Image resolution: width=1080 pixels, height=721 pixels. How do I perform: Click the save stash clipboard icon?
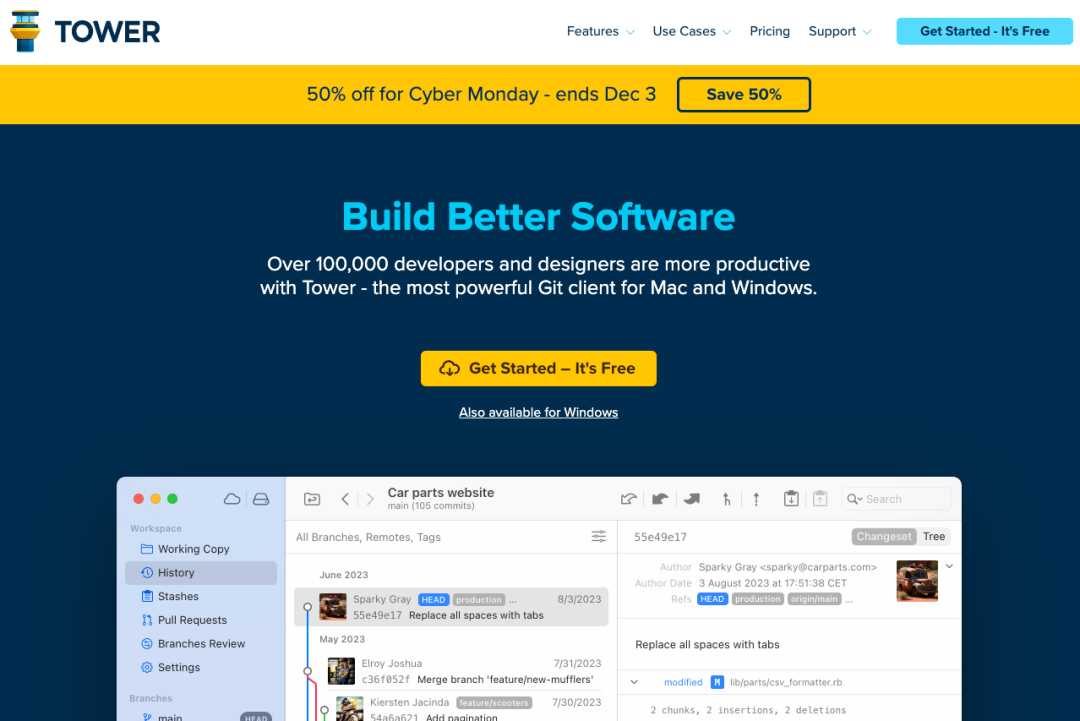[x=791, y=498]
